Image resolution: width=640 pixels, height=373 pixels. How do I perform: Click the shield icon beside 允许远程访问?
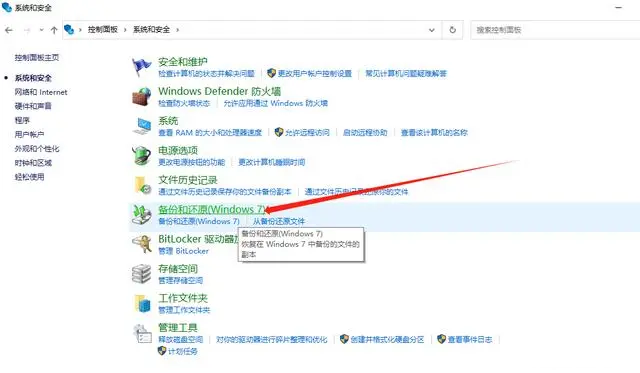point(279,132)
